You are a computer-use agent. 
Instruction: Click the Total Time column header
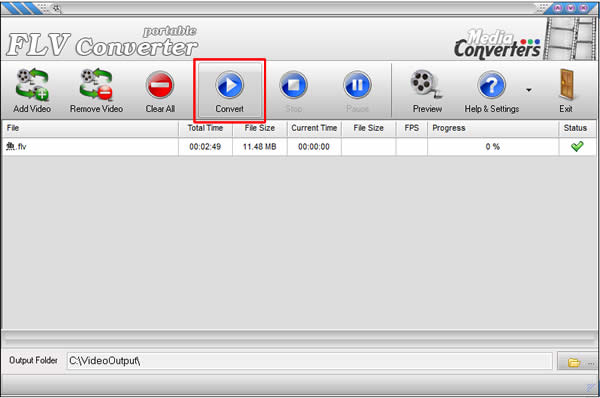(x=205, y=128)
